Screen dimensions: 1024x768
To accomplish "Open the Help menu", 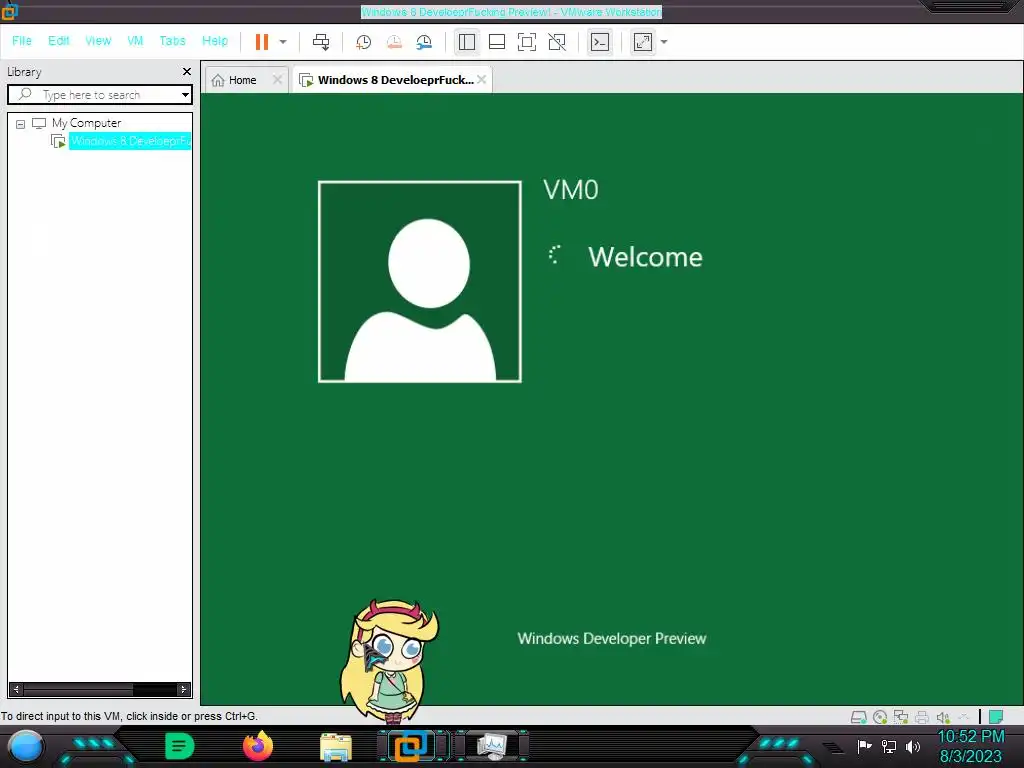I will pyautogui.click(x=215, y=40).
